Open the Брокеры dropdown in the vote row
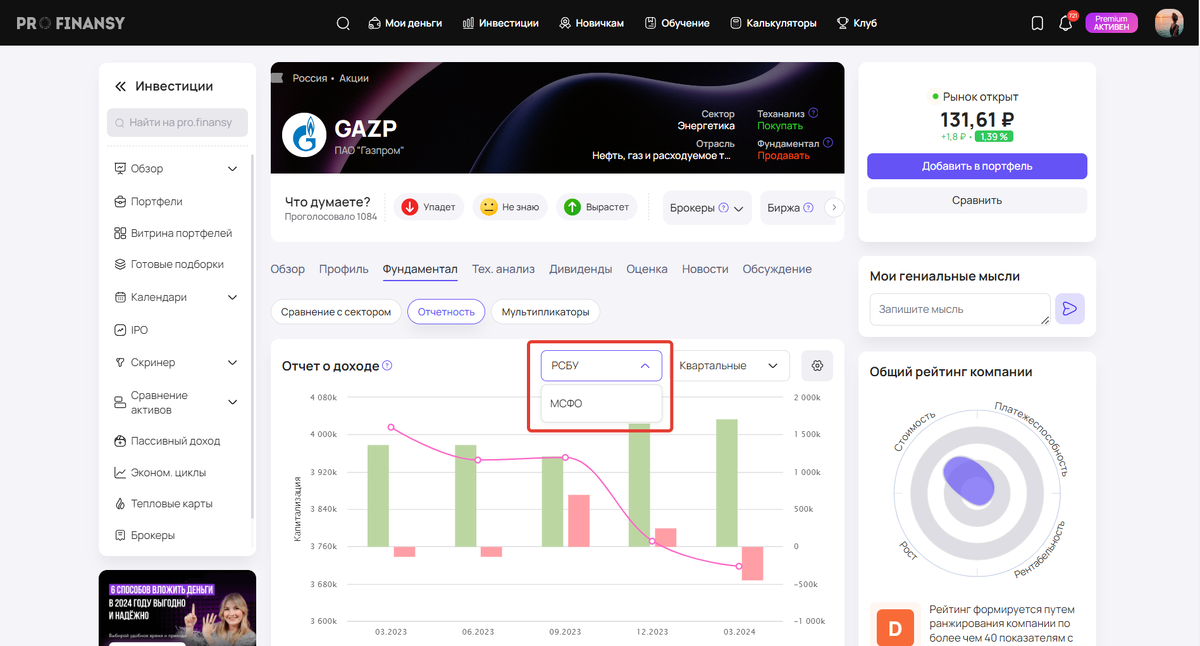This screenshot has width=1200, height=646. coord(707,208)
